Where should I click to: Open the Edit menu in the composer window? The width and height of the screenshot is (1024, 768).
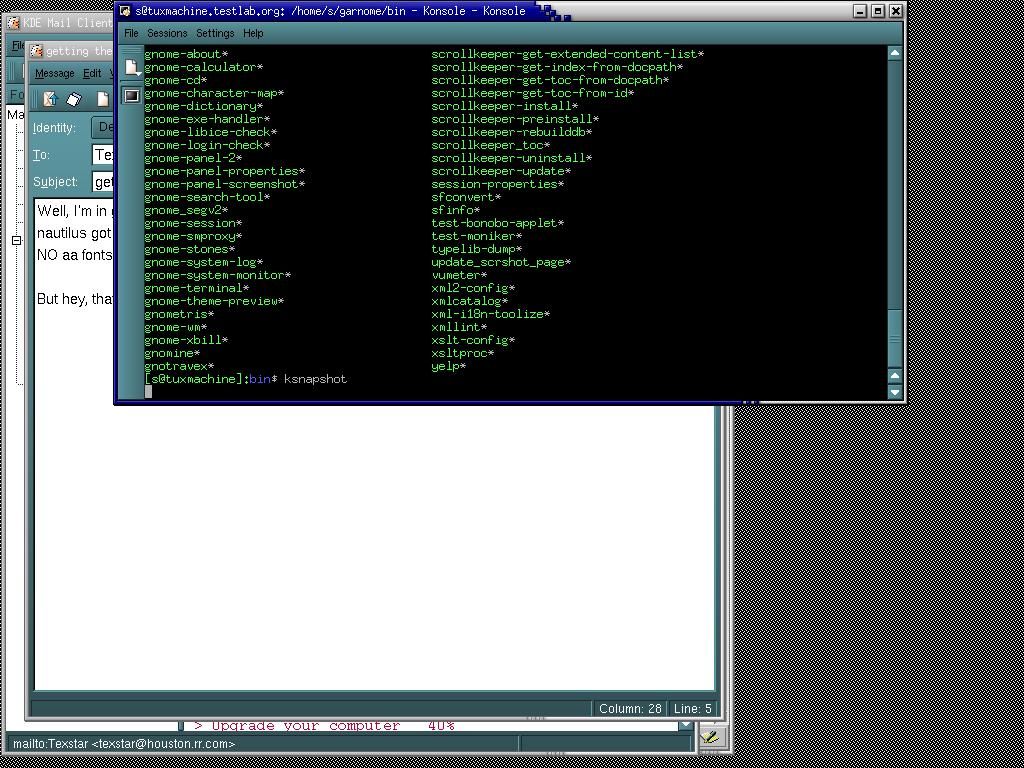[x=92, y=73]
